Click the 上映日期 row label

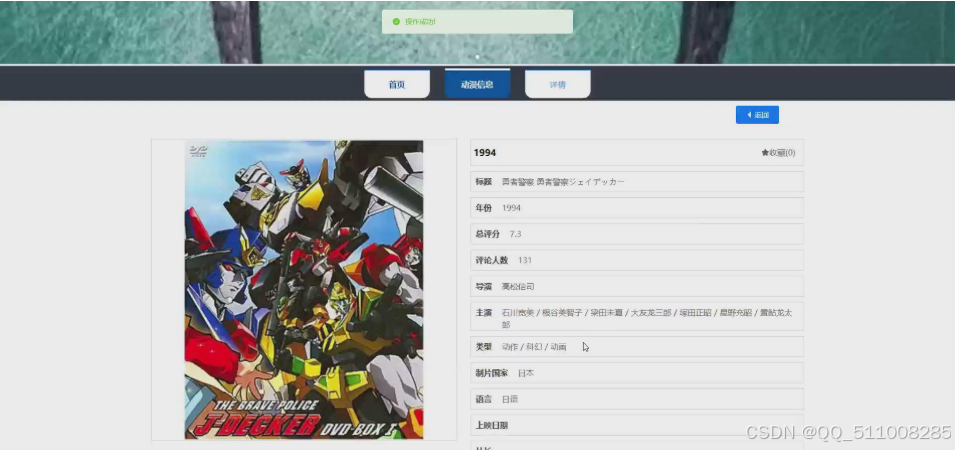pyautogui.click(x=492, y=425)
